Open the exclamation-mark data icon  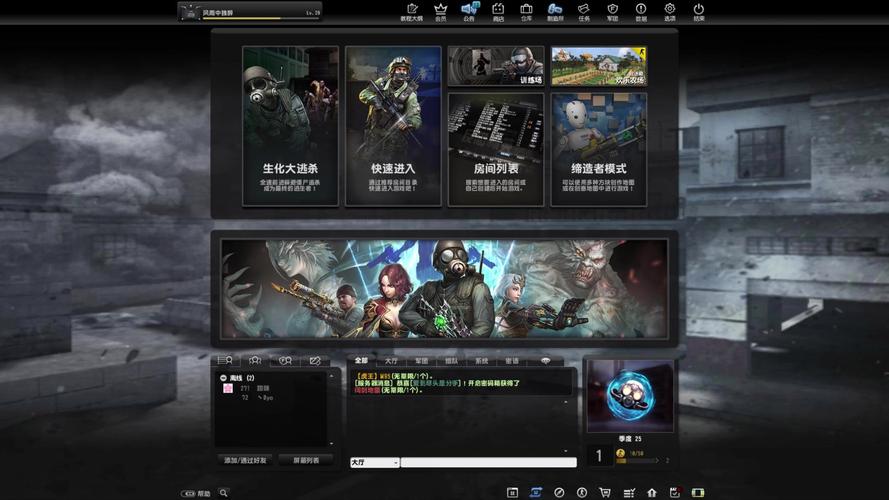(x=641, y=11)
